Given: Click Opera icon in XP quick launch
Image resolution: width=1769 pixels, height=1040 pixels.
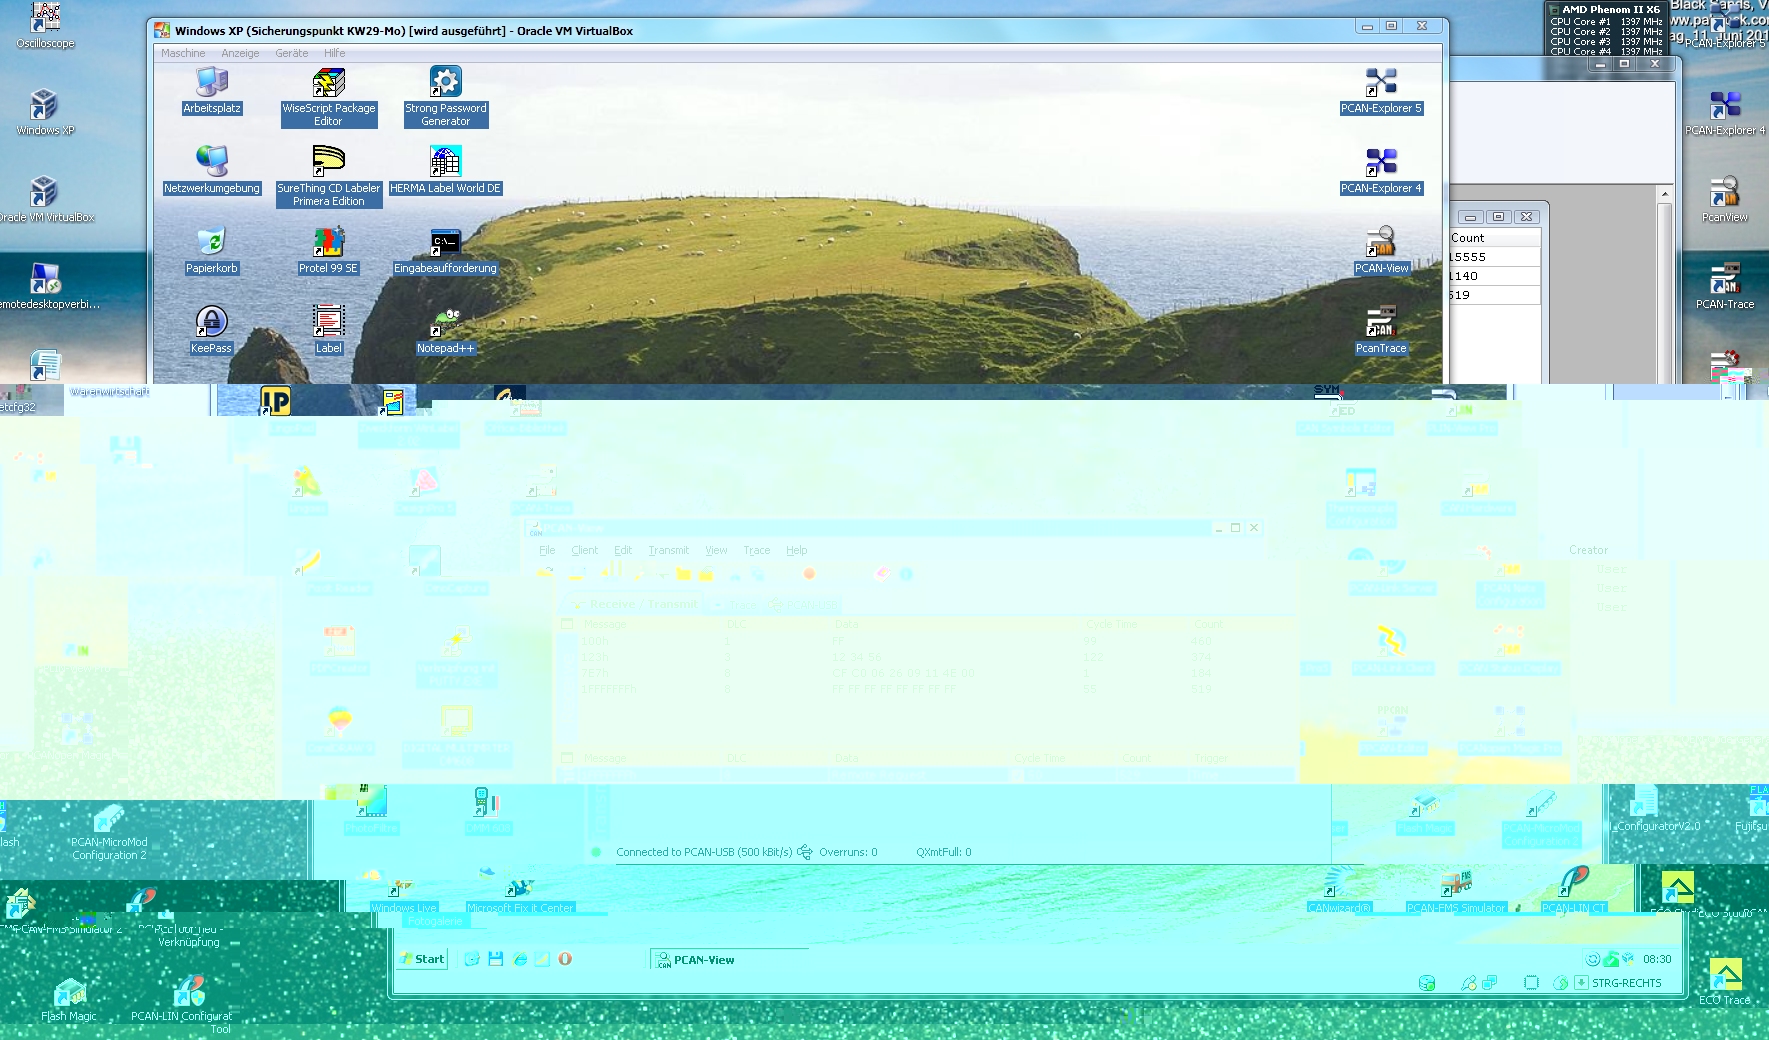Looking at the screenshot, I should pos(565,958).
